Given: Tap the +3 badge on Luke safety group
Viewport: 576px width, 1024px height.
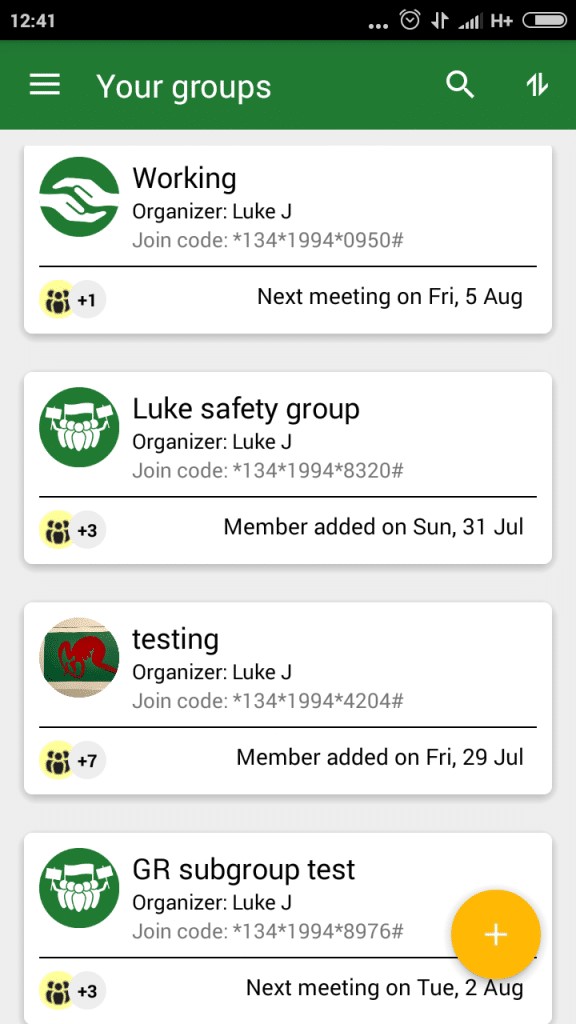Looking at the screenshot, I should pyautogui.click(x=88, y=530).
